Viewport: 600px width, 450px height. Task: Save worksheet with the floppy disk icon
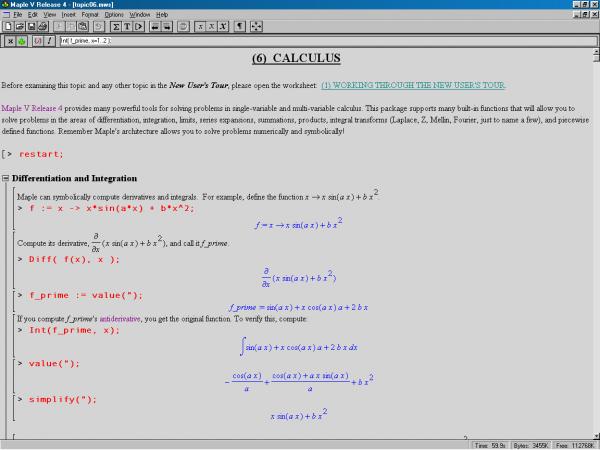point(31,26)
